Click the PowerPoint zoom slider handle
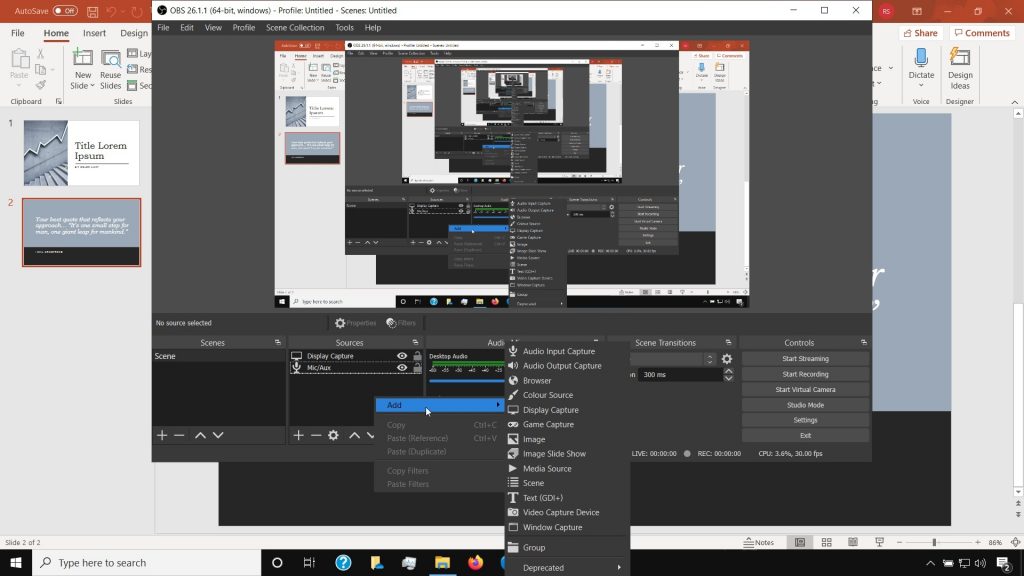 point(935,542)
